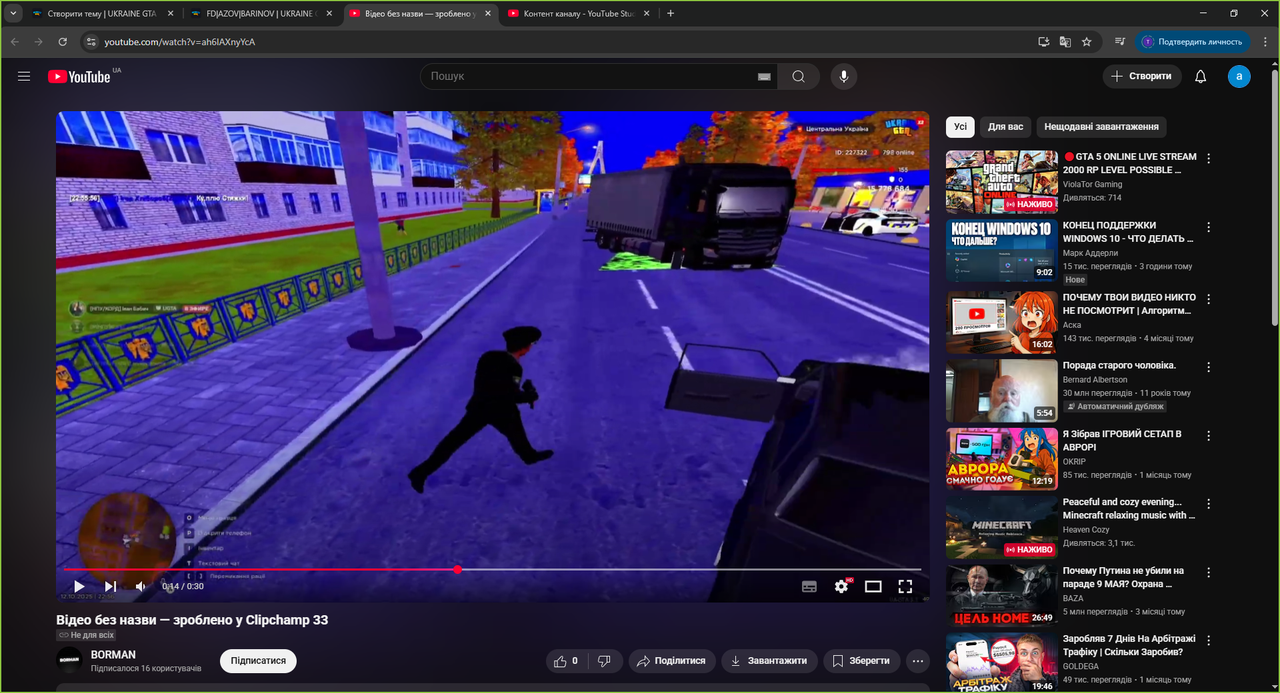Mute the video volume
The image size is (1280, 693).
click(x=141, y=586)
